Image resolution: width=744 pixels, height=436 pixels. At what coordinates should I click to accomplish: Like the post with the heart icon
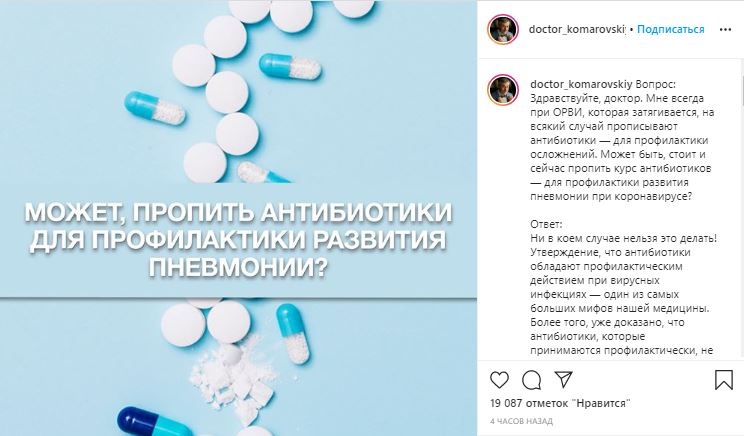pyautogui.click(x=499, y=380)
